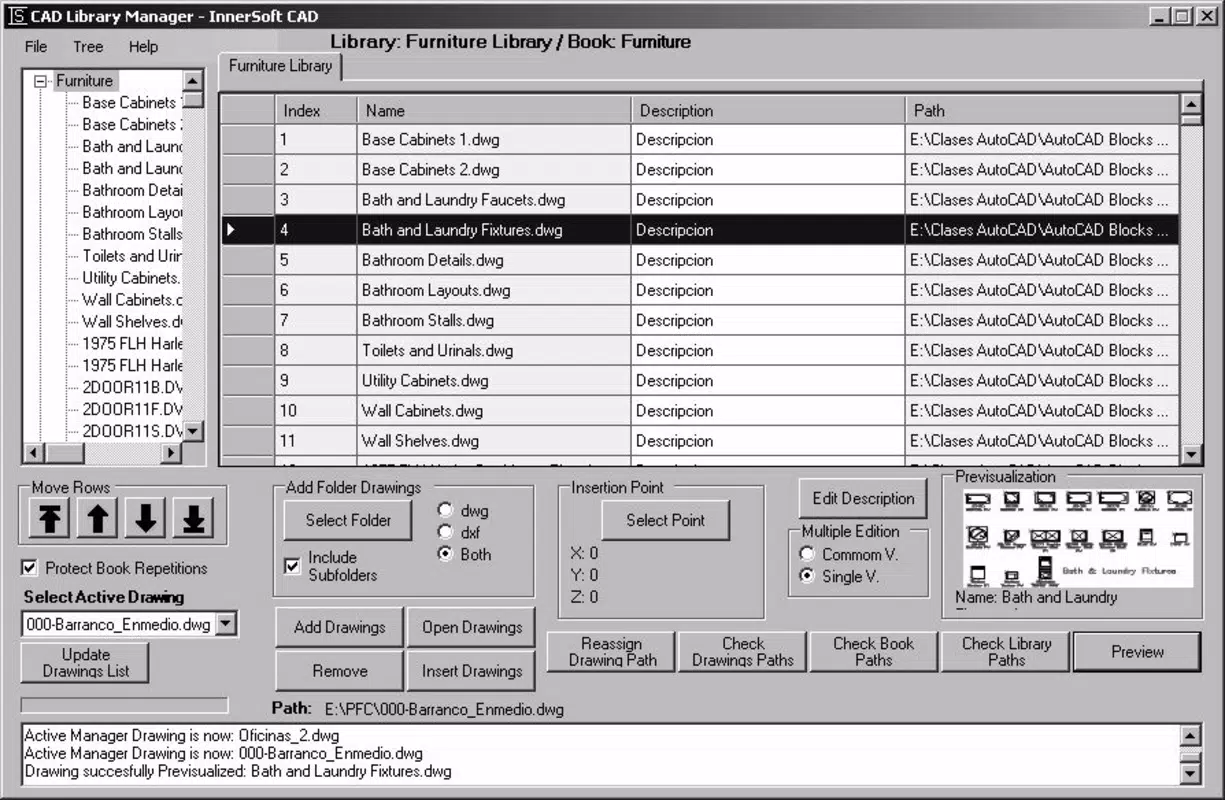Image resolution: width=1225 pixels, height=800 pixels.
Task: Select Wall Cabinets tree item
Action: tap(132, 300)
